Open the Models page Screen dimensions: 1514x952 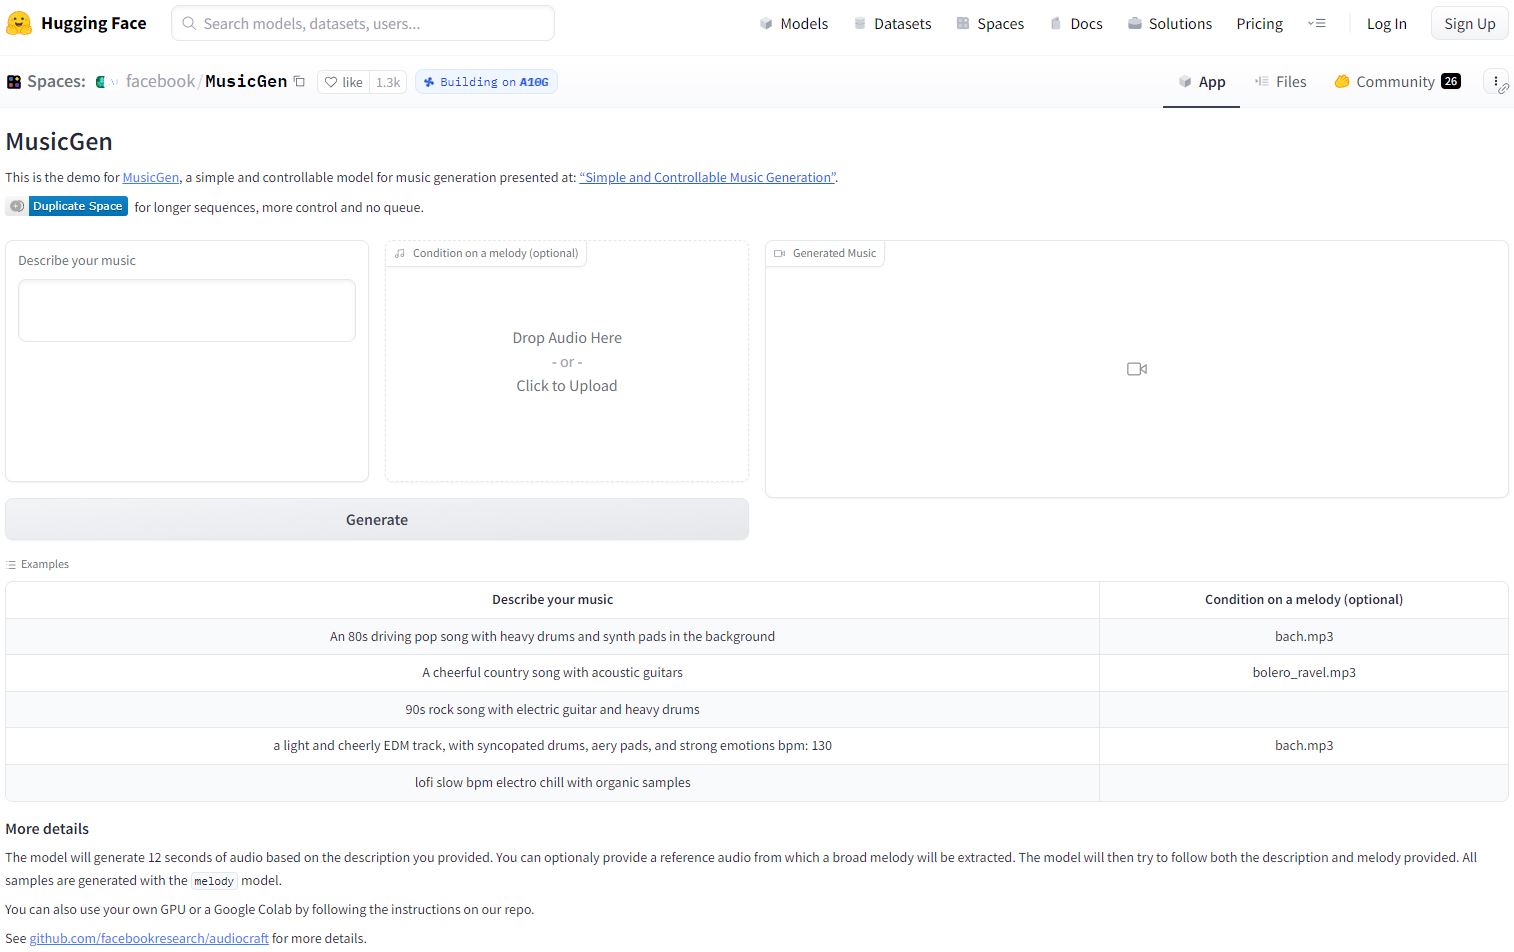pos(794,23)
